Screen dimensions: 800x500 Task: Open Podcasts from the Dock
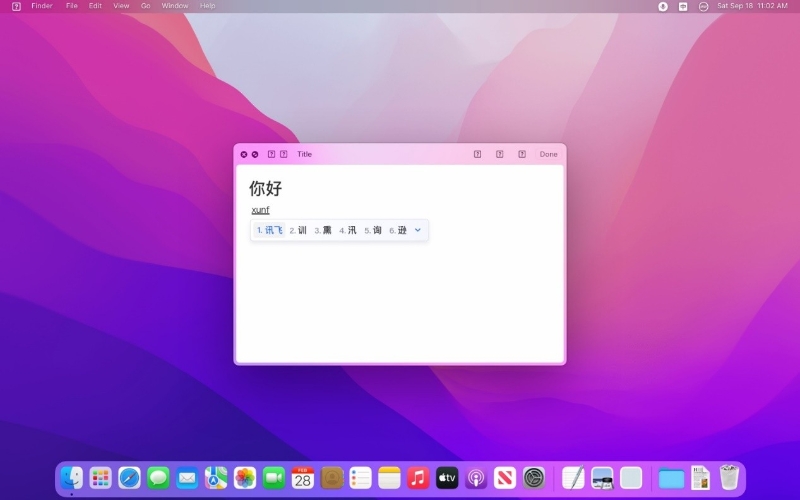(x=477, y=478)
